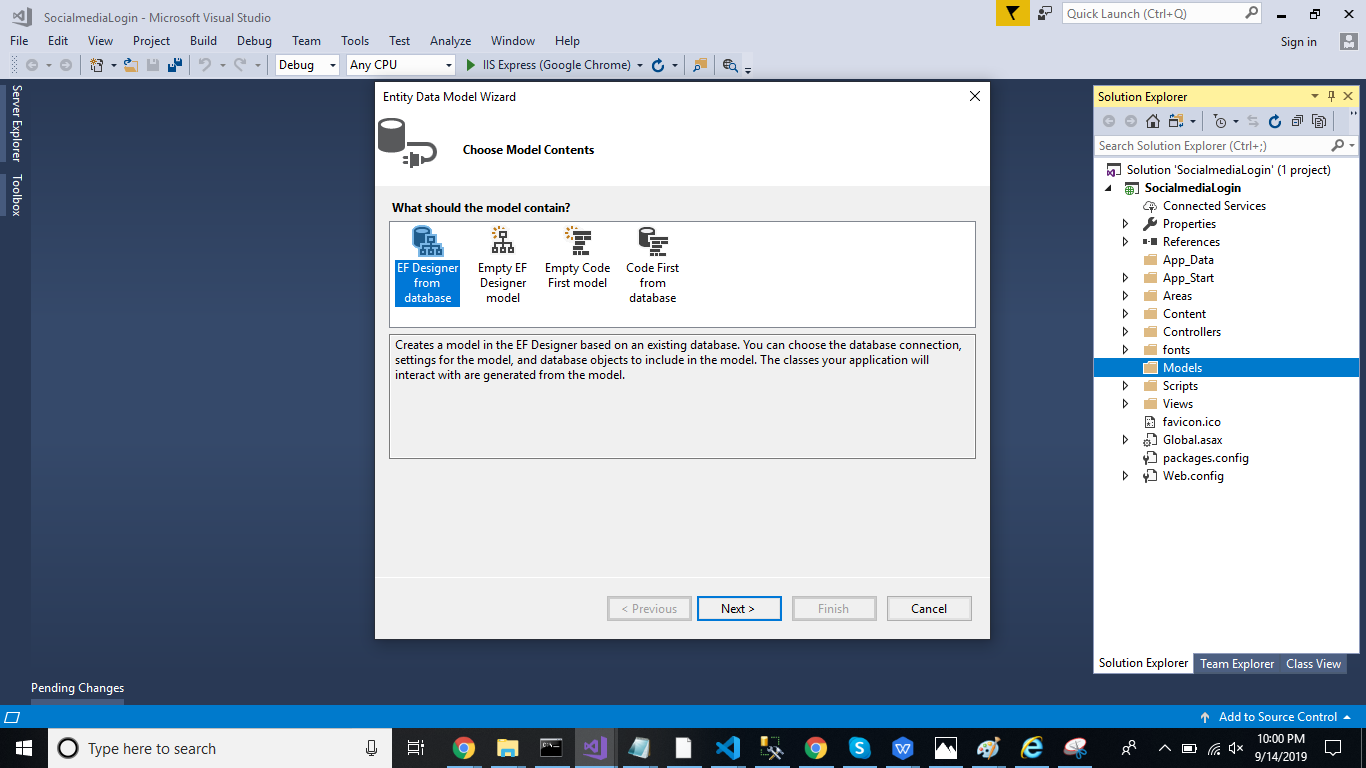This screenshot has width=1366, height=768.
Task: Select Connected Services item
Action: (1214, 206)
